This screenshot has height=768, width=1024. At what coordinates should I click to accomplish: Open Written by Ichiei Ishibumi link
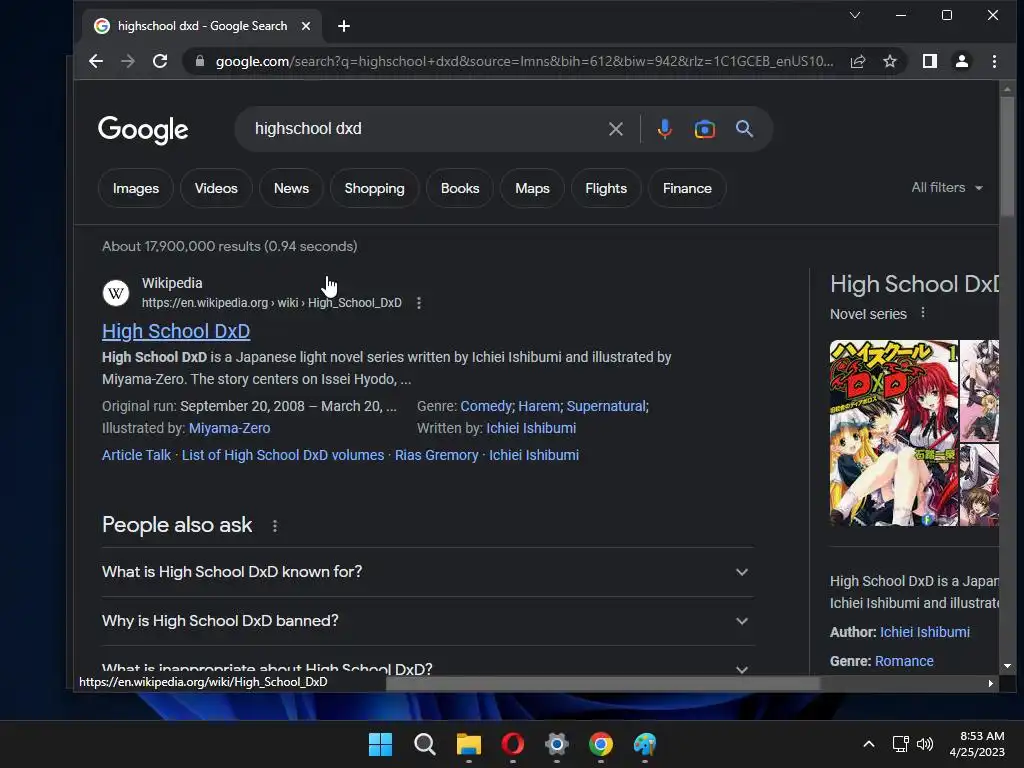[x=531, y=428]
